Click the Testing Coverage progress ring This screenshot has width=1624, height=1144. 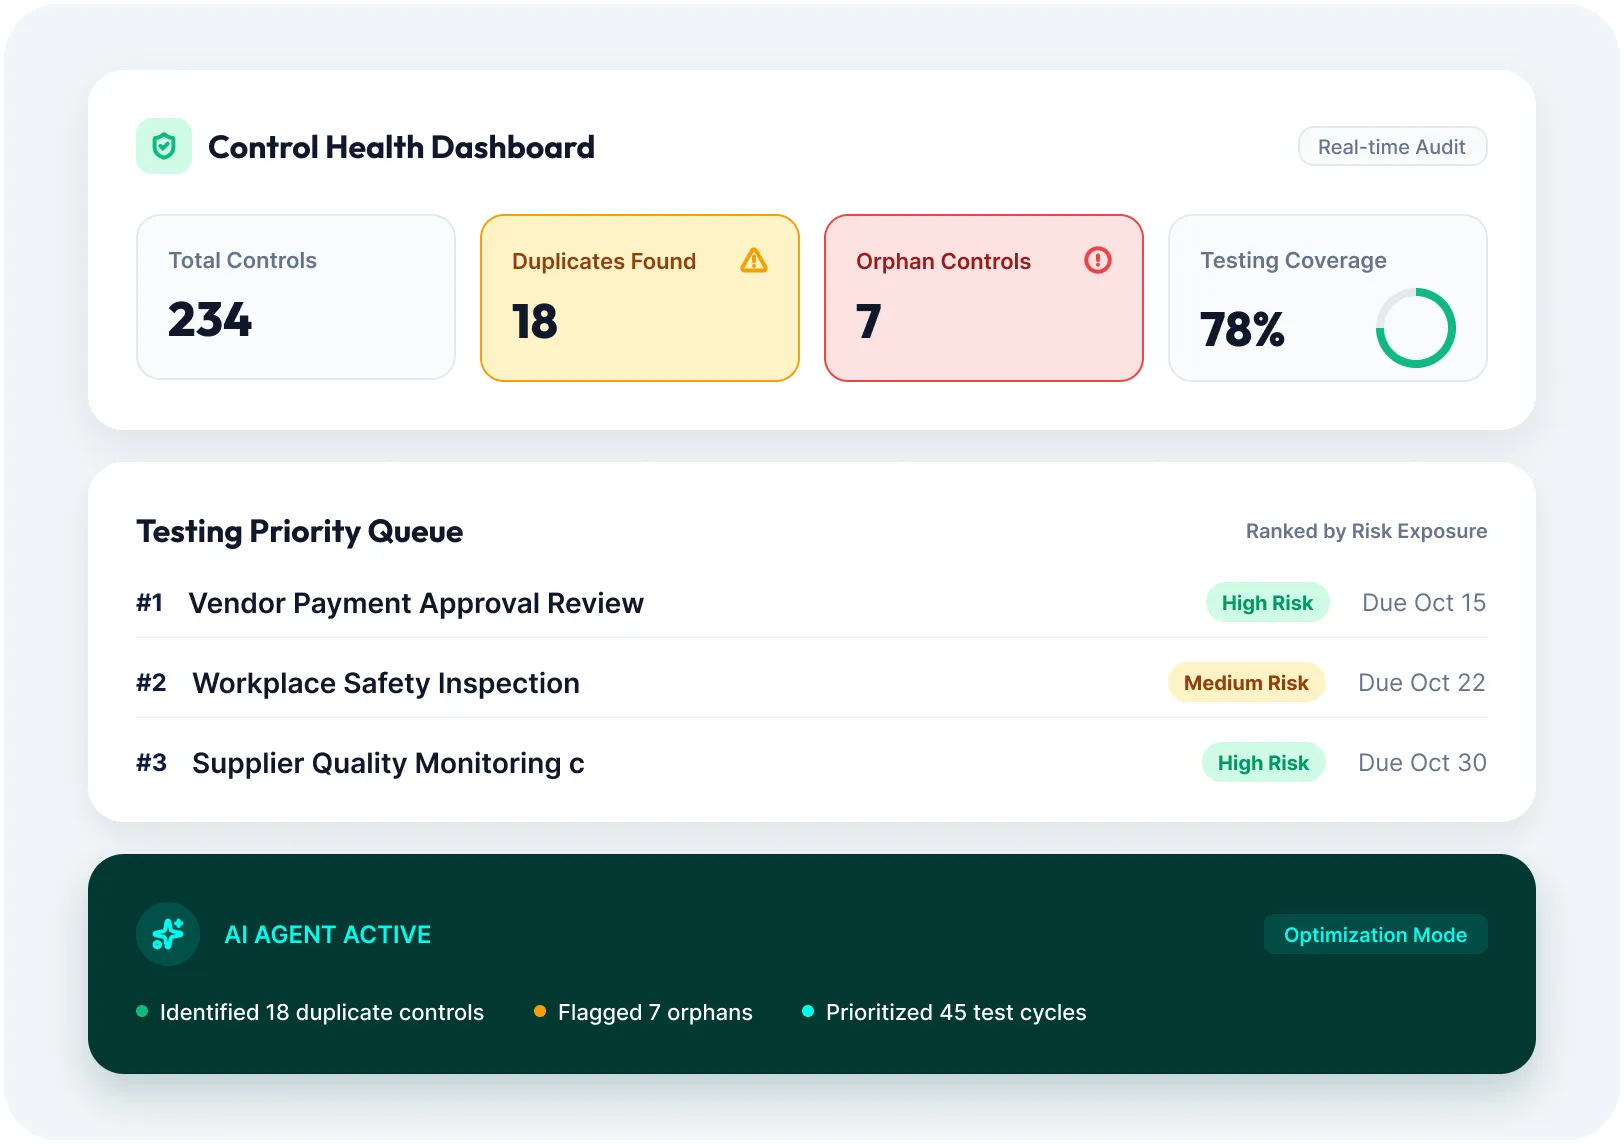(1415, 328)
